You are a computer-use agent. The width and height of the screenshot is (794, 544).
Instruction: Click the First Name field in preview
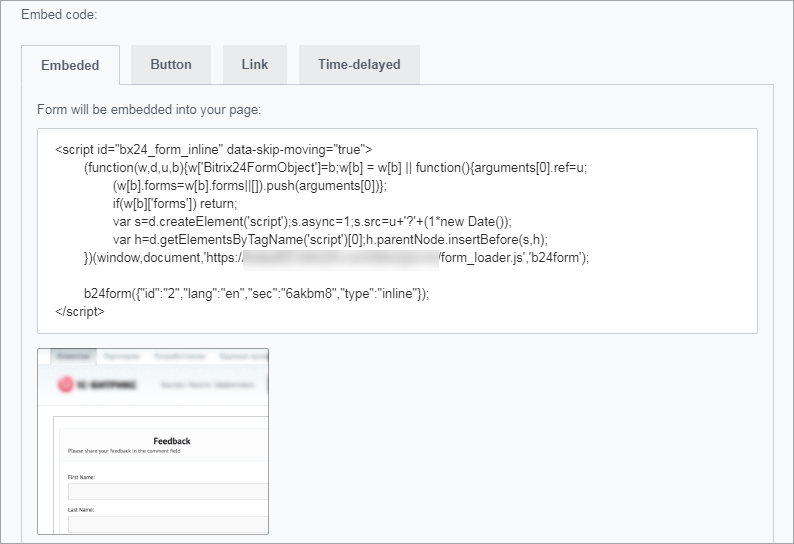pos(168,492)
